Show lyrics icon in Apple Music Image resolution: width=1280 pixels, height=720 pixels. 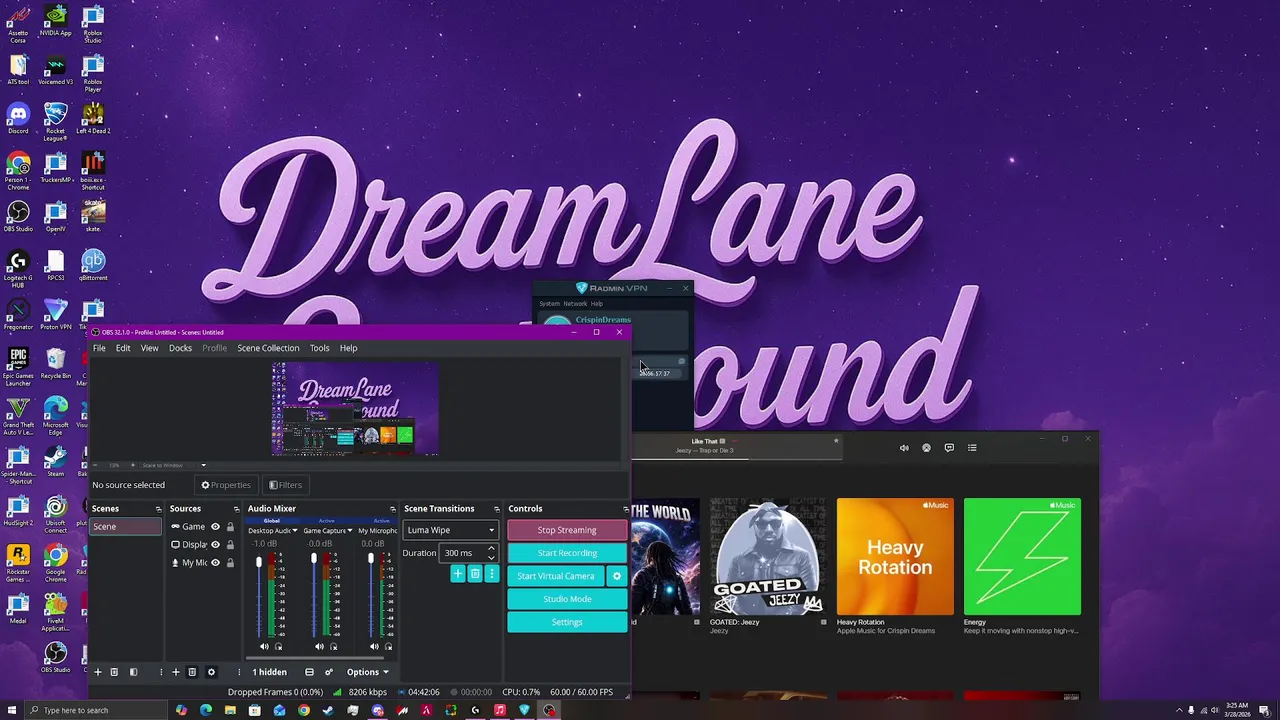pos(949,448)
